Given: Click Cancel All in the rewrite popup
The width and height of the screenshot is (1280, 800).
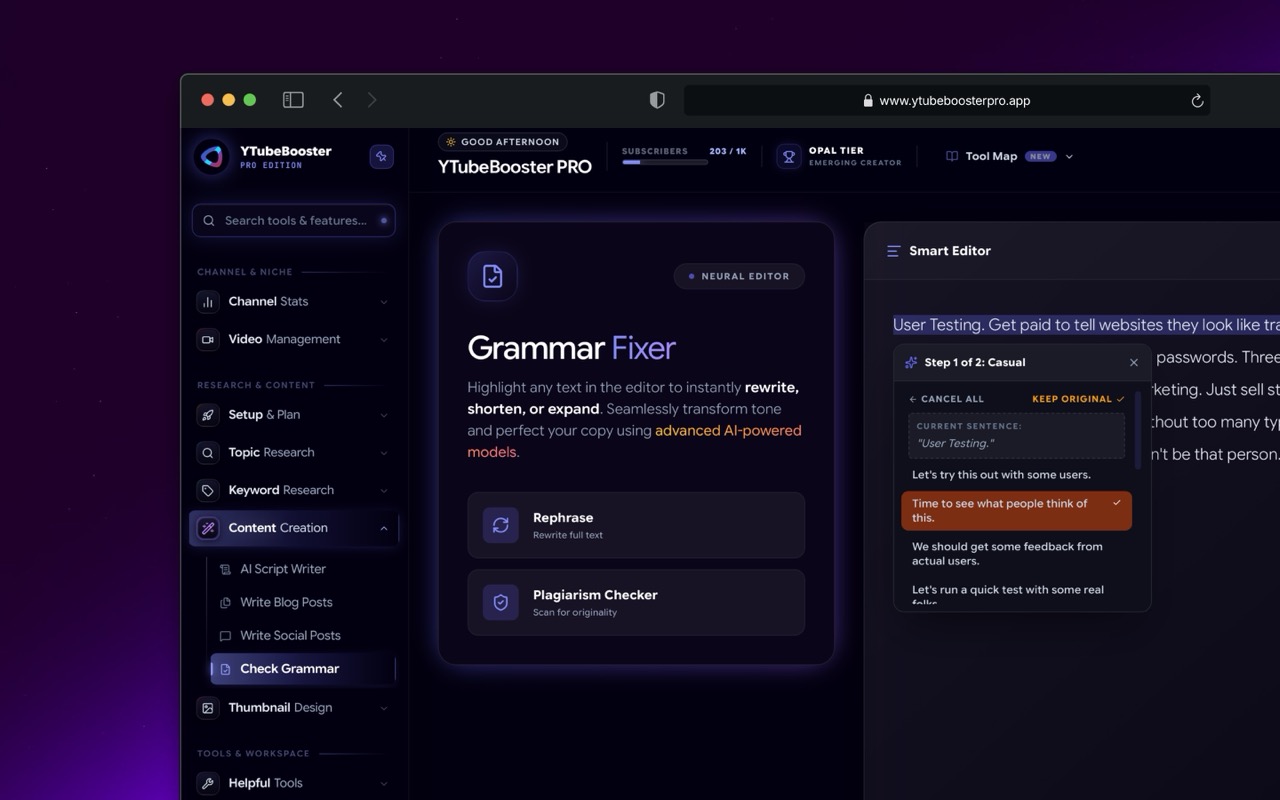Looking at the screenshot, I should [946, 399].
